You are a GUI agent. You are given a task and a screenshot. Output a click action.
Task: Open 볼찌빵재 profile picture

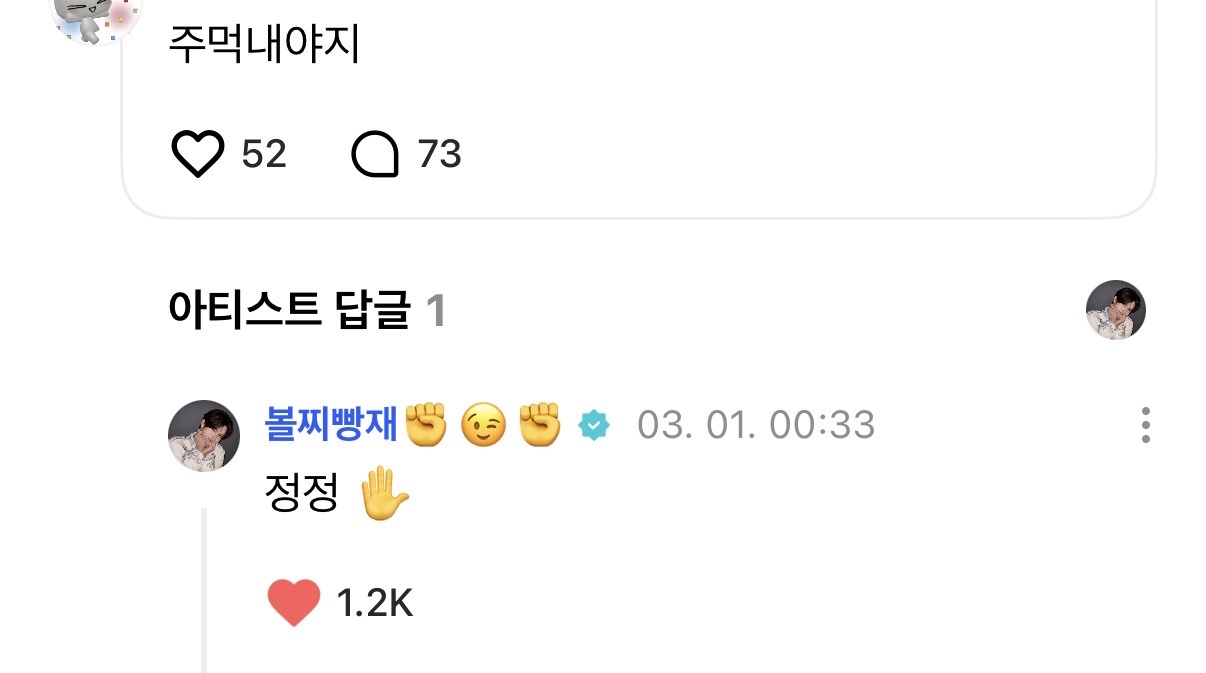click(204, 436)
